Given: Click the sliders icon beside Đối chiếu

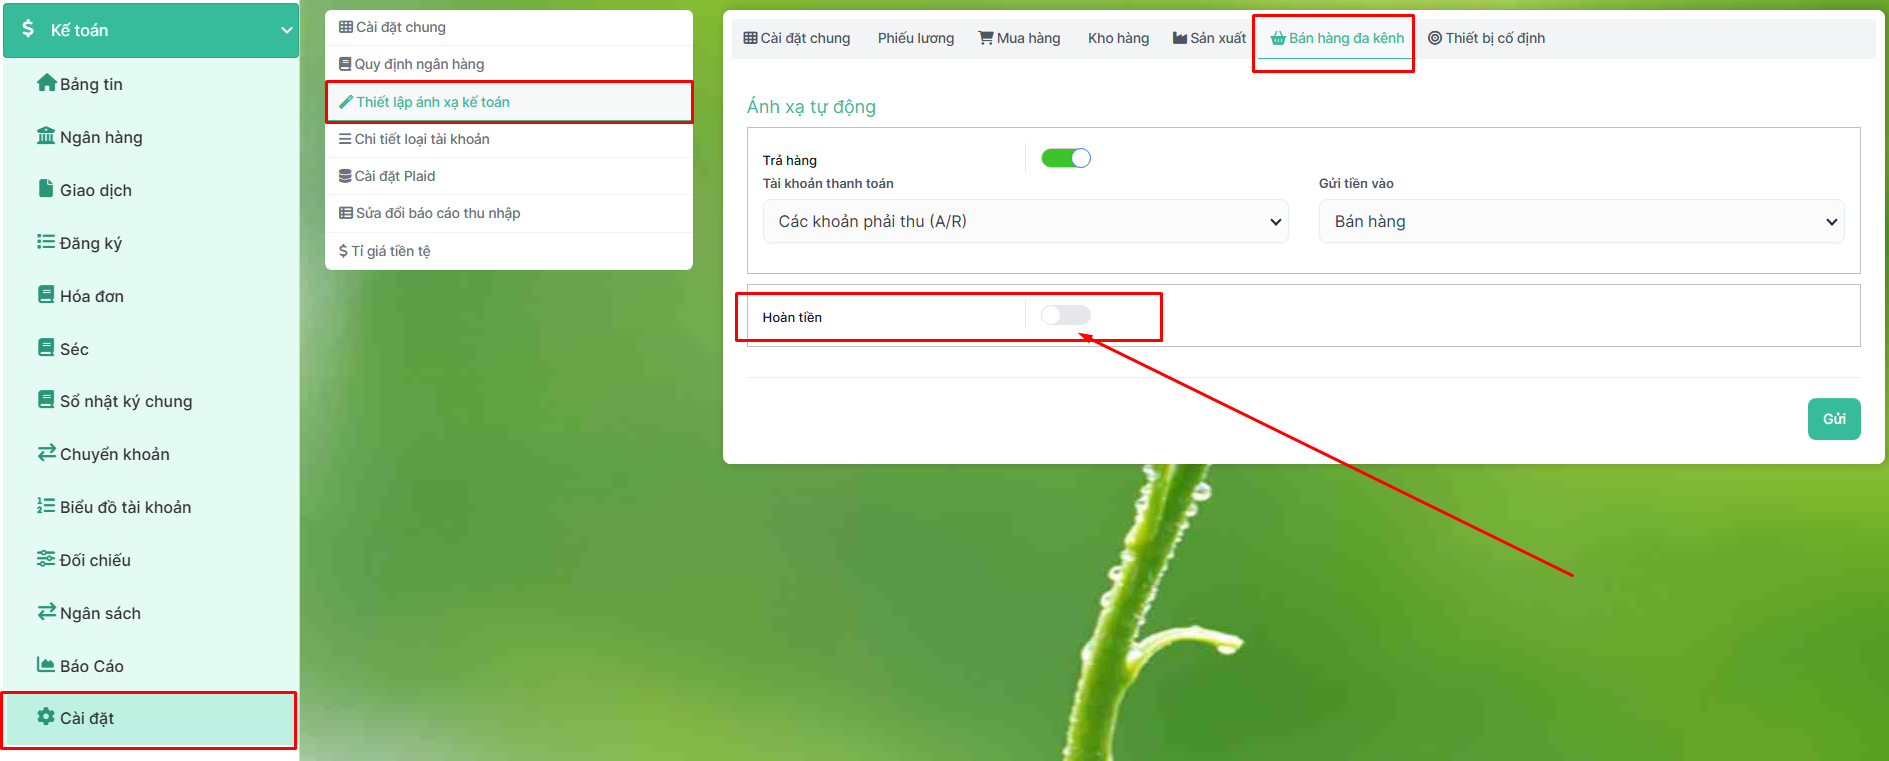Looking at the screenshot, I should tap(46, 559).
